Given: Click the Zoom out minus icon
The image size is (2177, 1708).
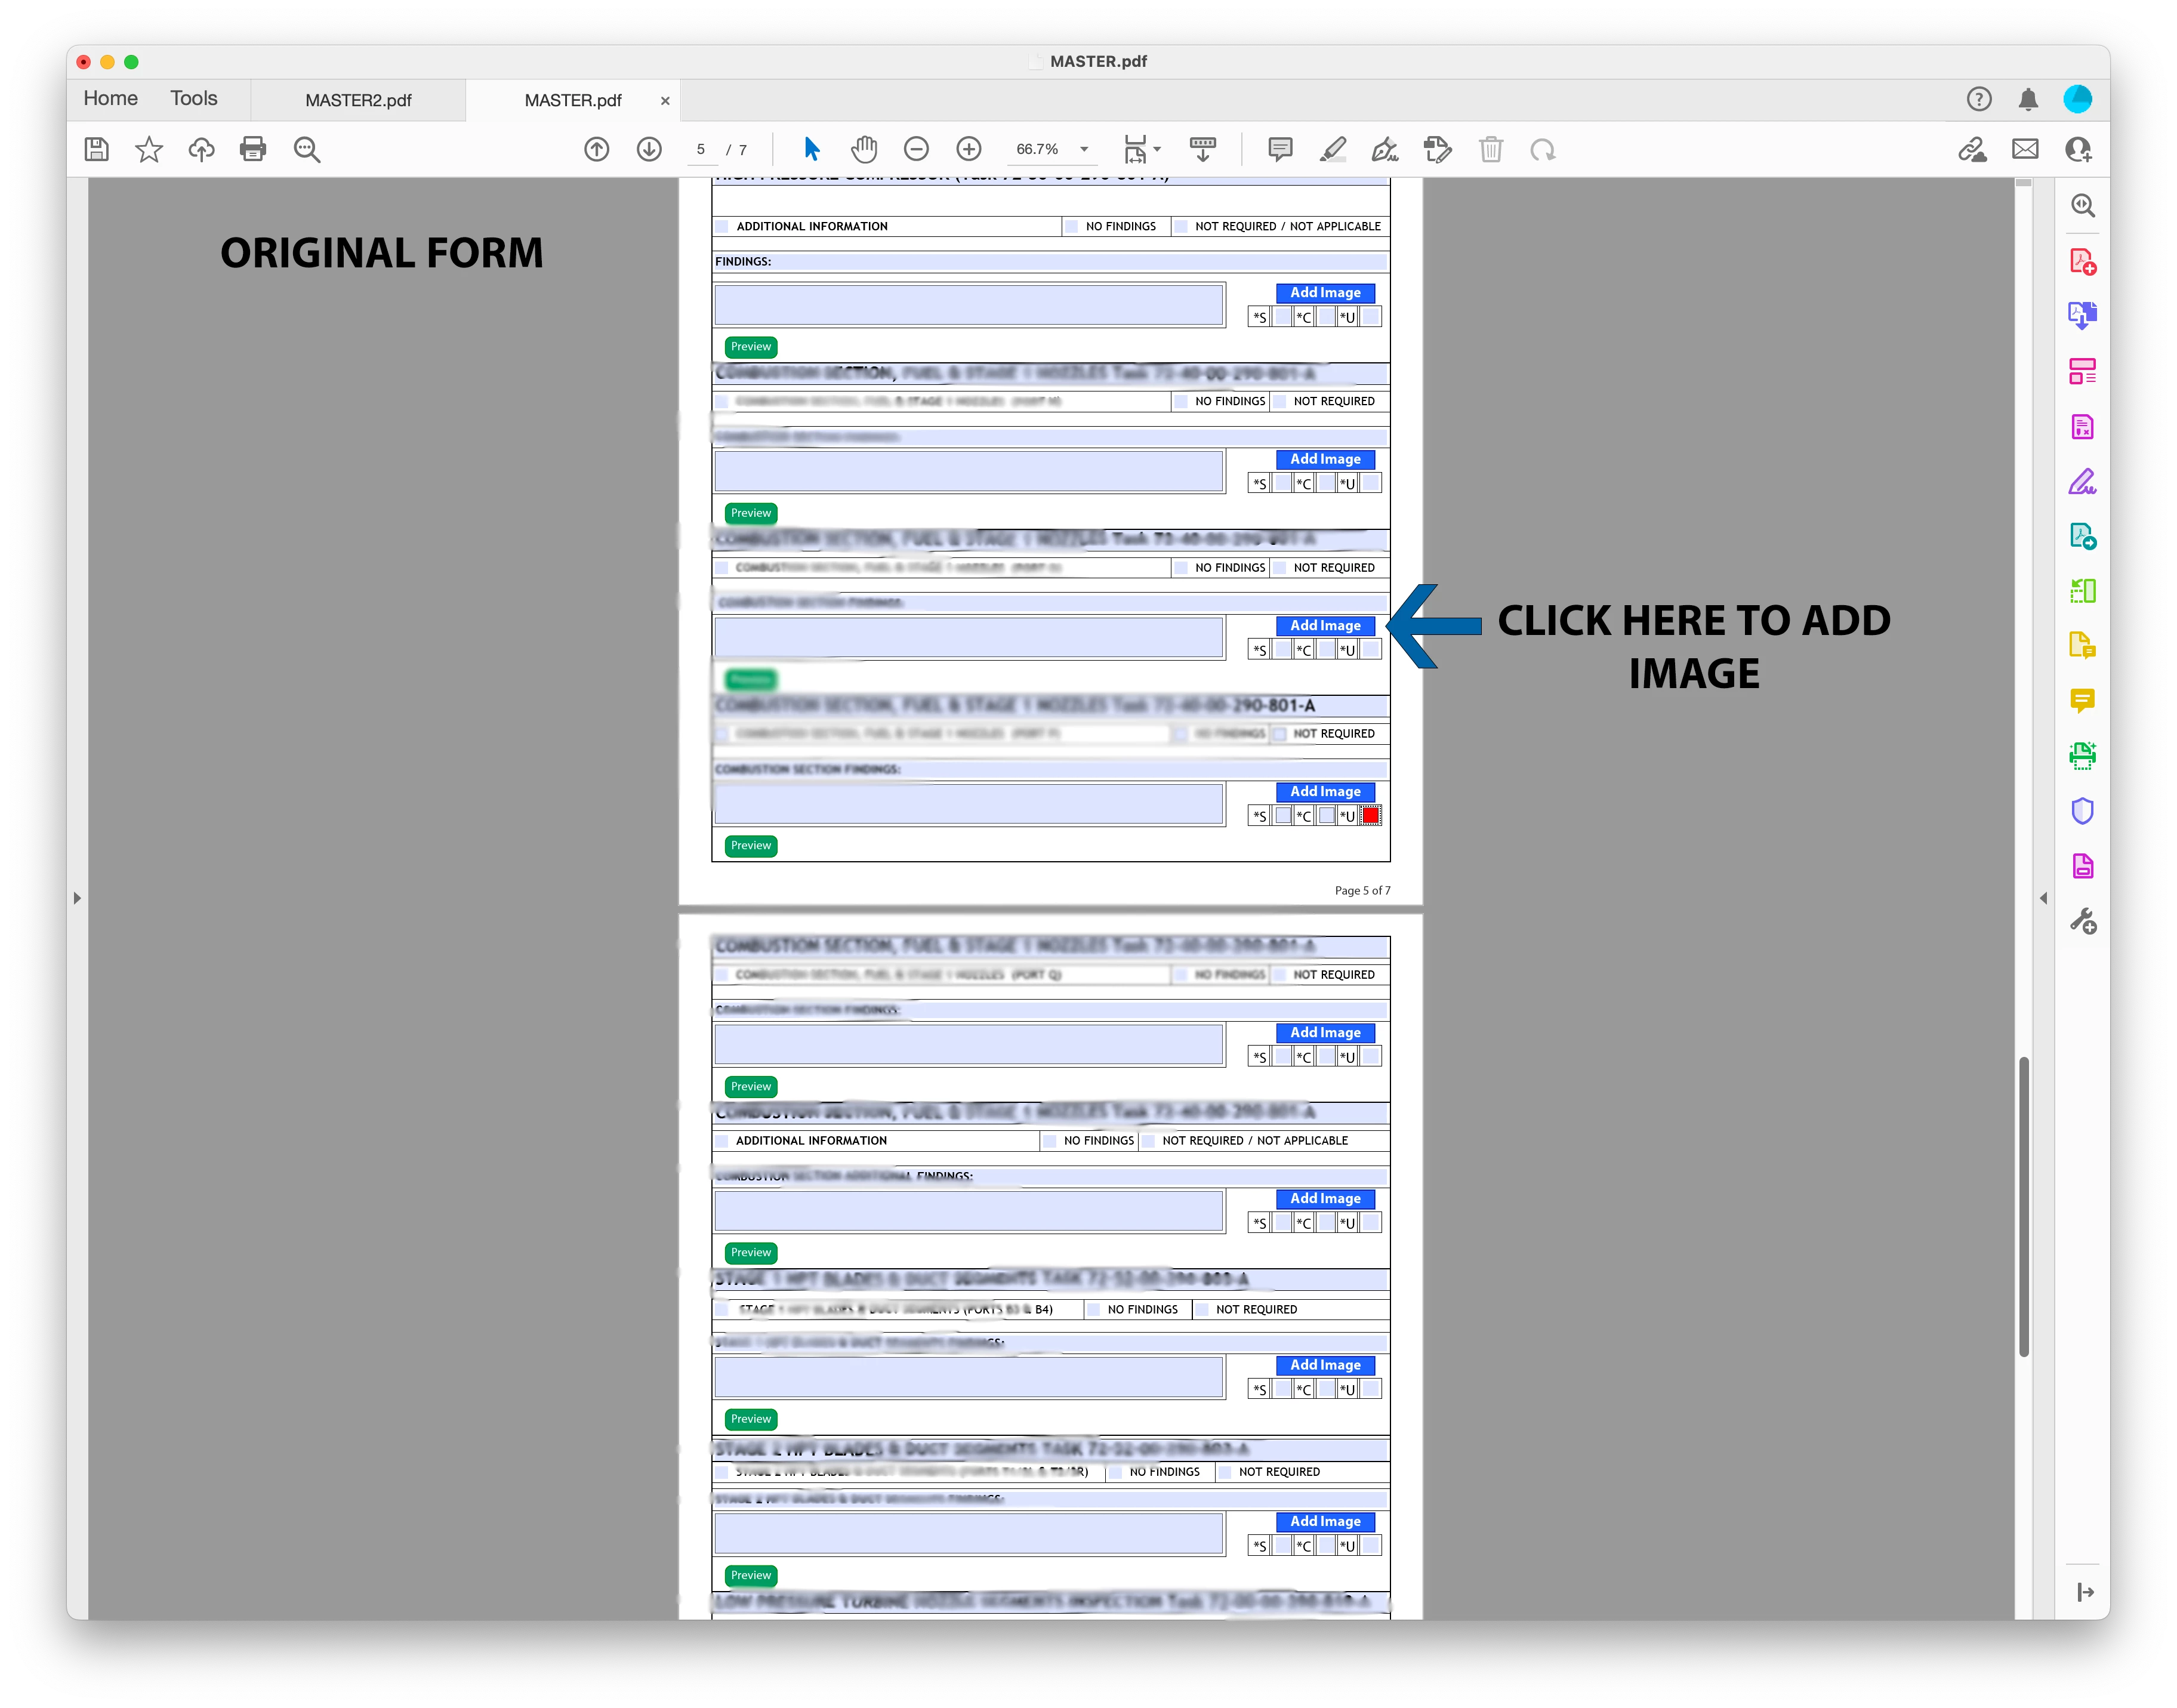Looking at the screenshot, I should pyautogui.click(x=916, y=150).
